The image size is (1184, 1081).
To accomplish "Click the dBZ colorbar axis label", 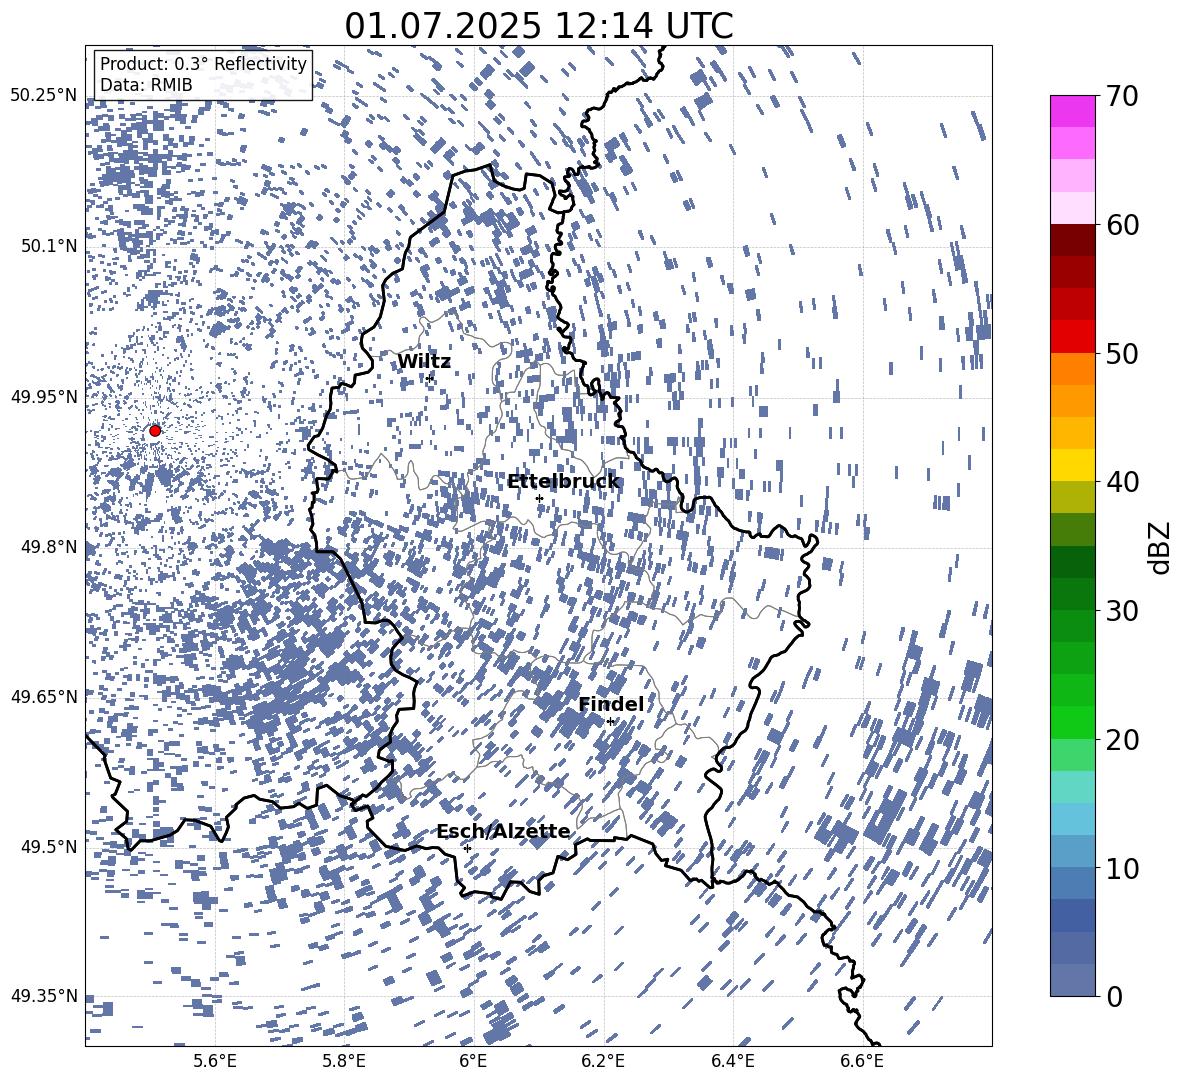I will (1159, 547).
